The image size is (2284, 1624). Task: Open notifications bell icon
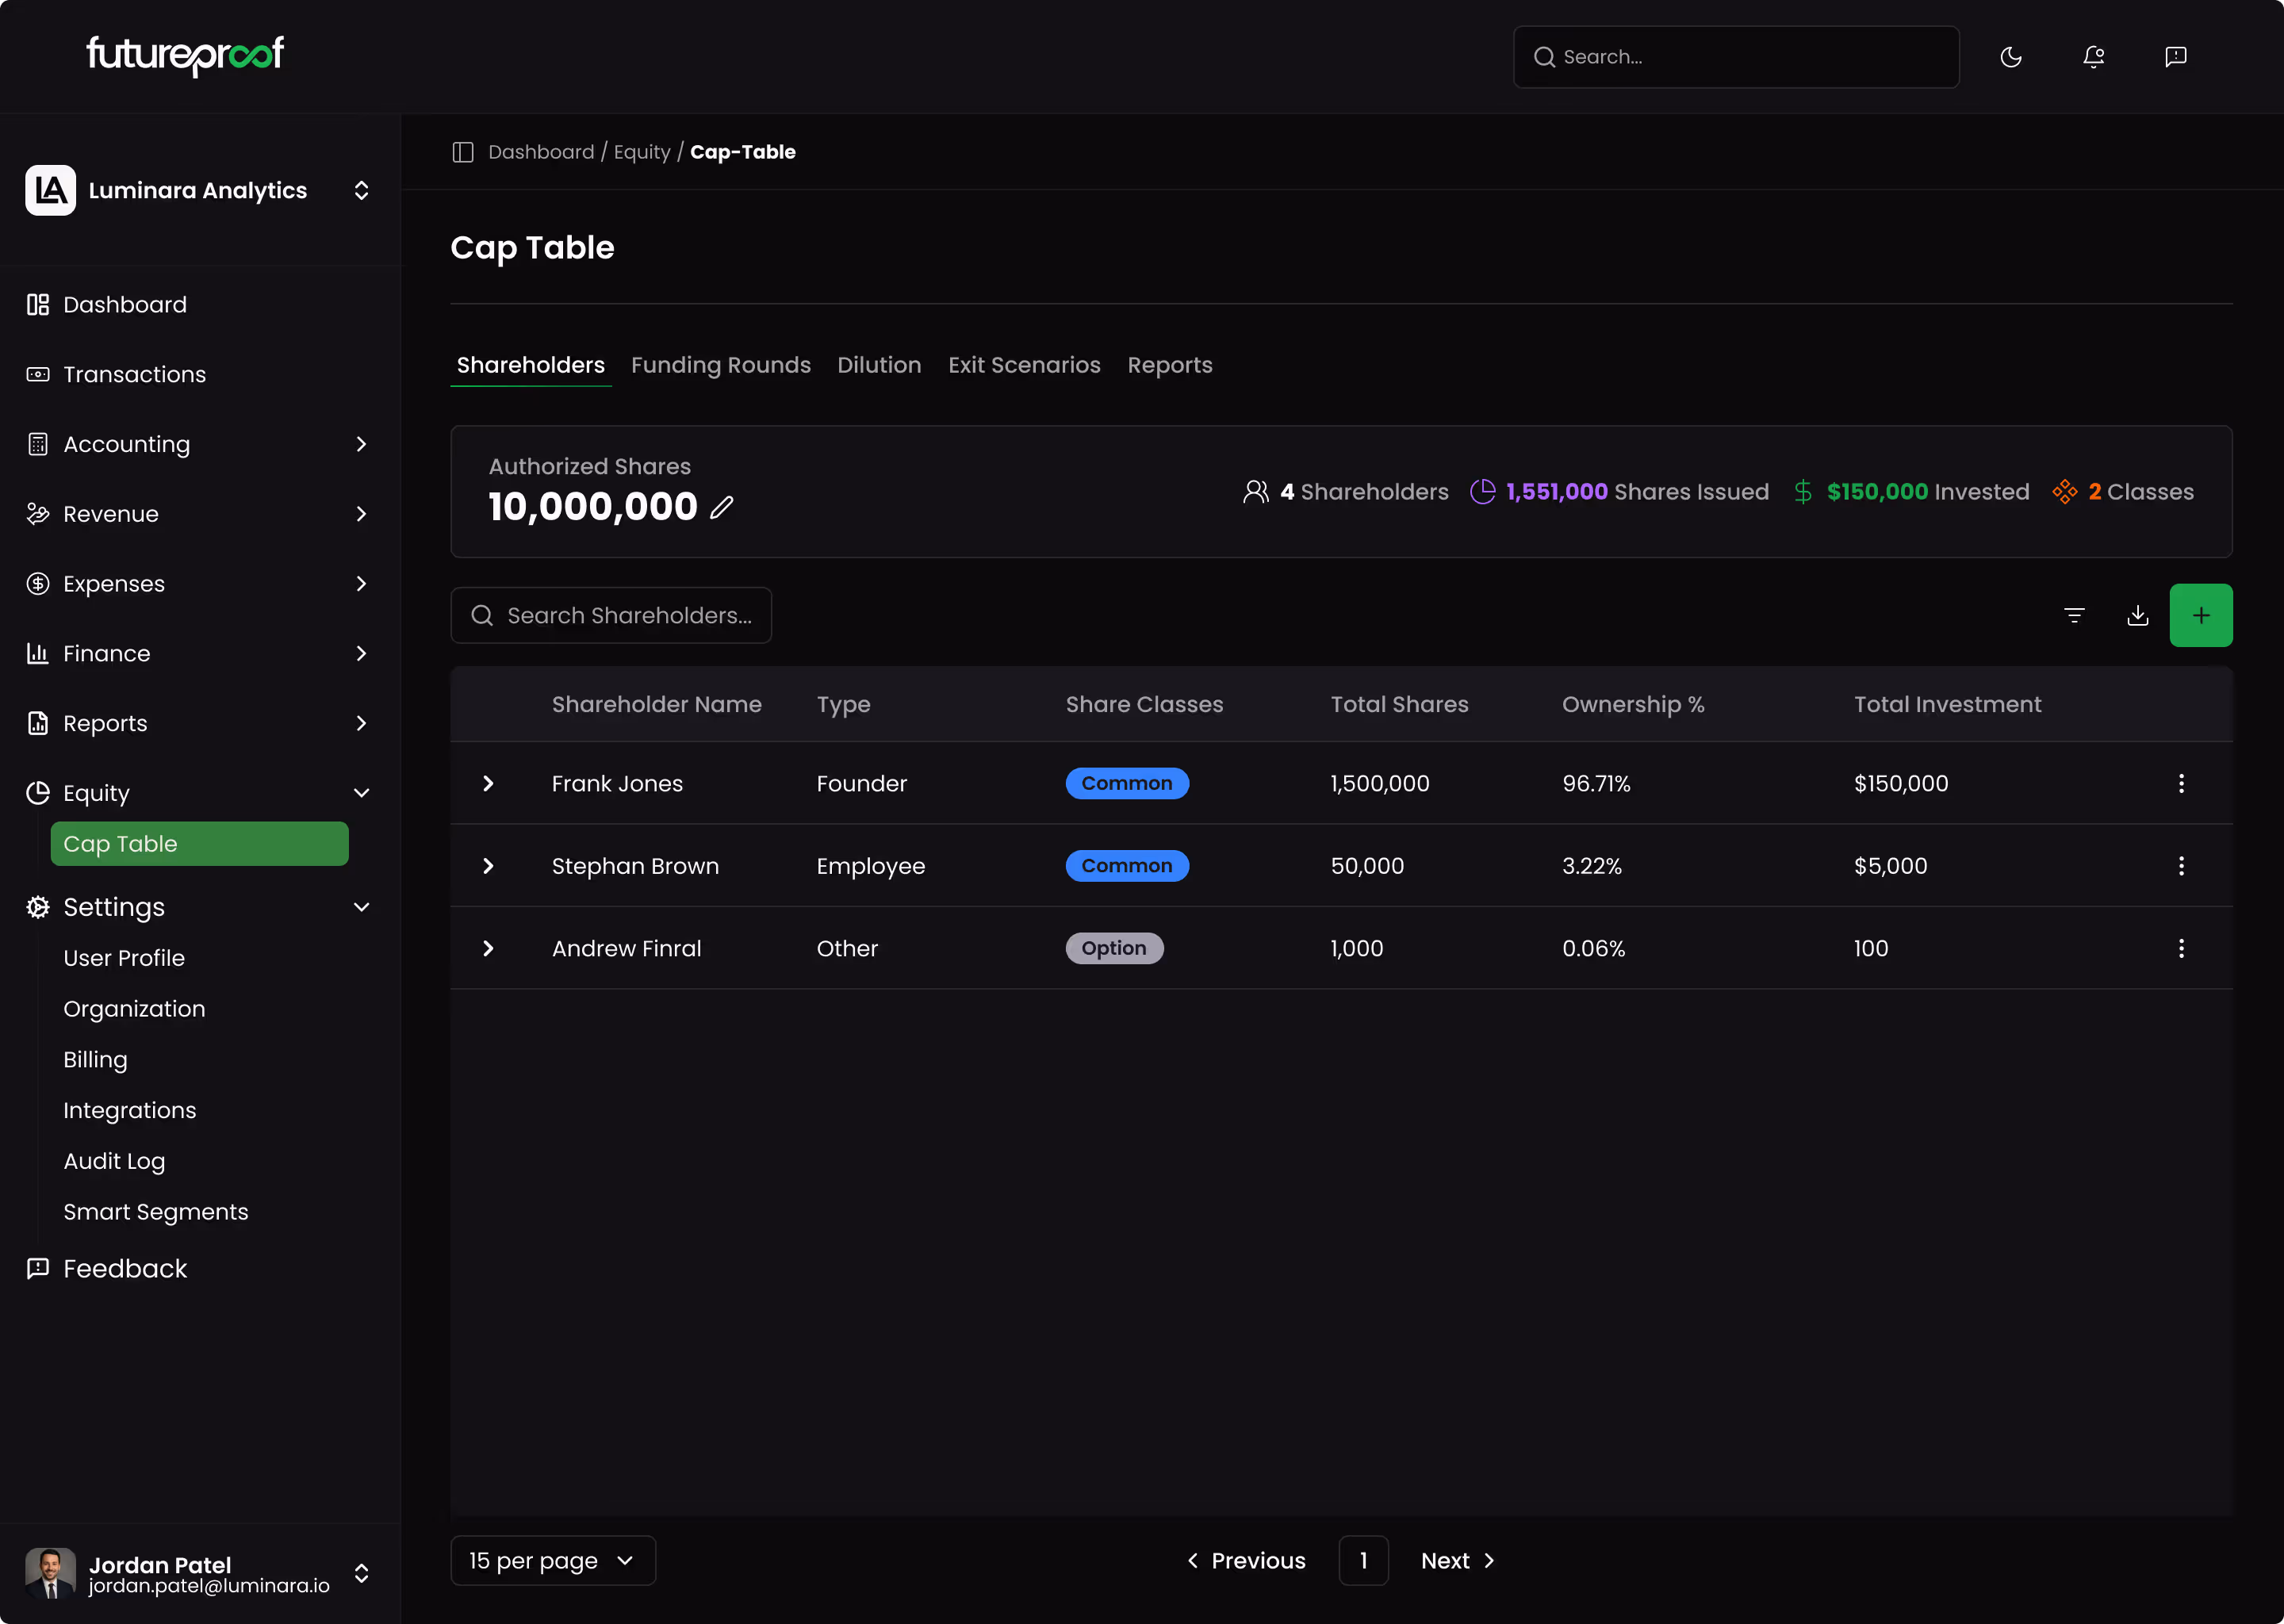(x=2093, y=57)
